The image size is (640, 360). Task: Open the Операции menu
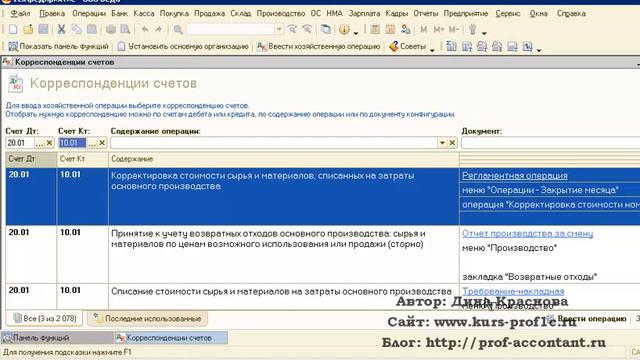point(89,13)
